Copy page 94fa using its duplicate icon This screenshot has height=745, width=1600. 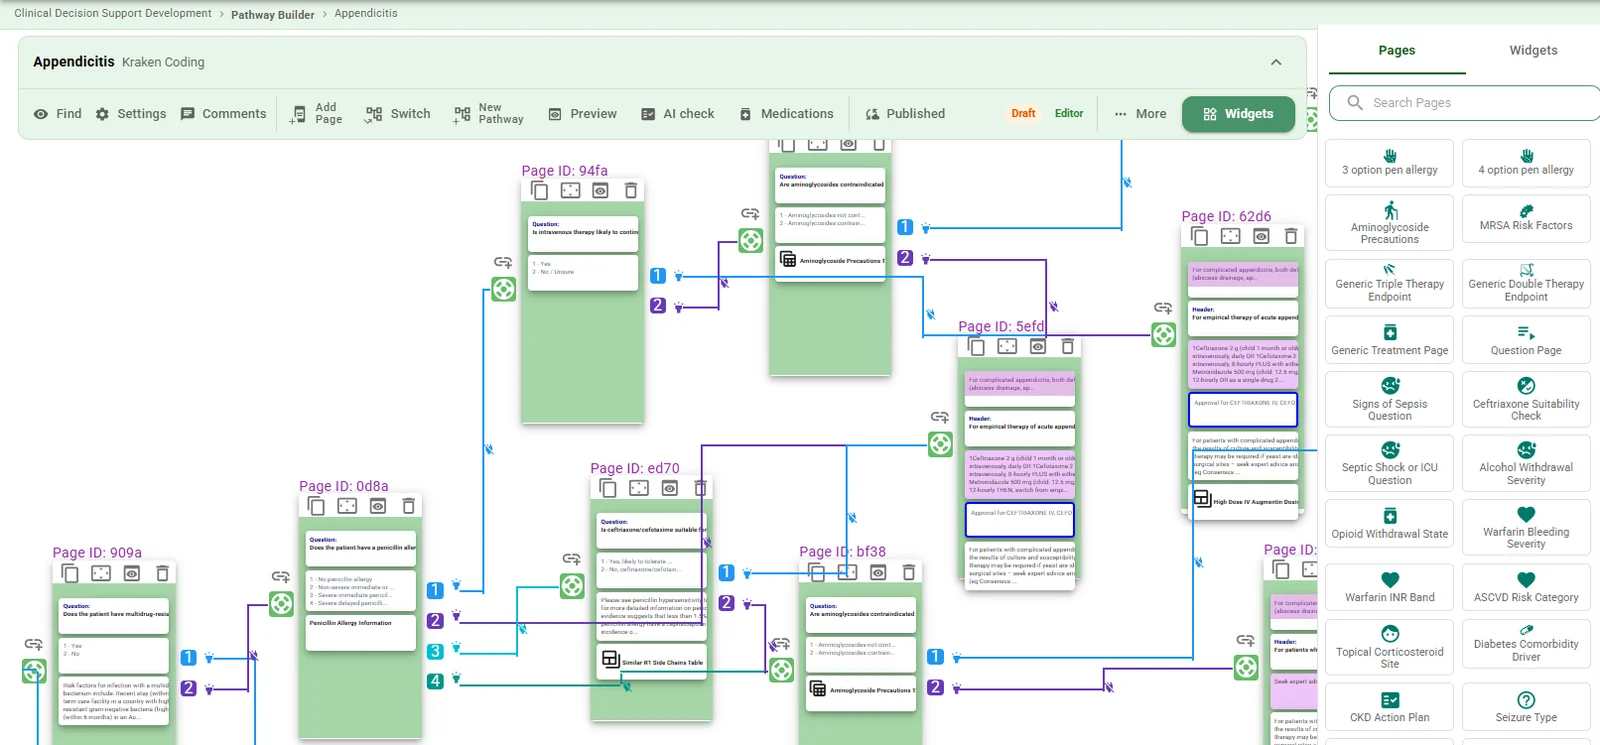pyautogui.click(x=540, y=190)
